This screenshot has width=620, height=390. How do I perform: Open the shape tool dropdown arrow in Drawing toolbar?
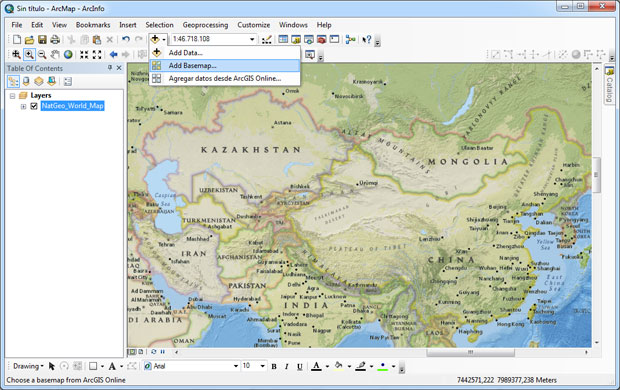[102, 366]
